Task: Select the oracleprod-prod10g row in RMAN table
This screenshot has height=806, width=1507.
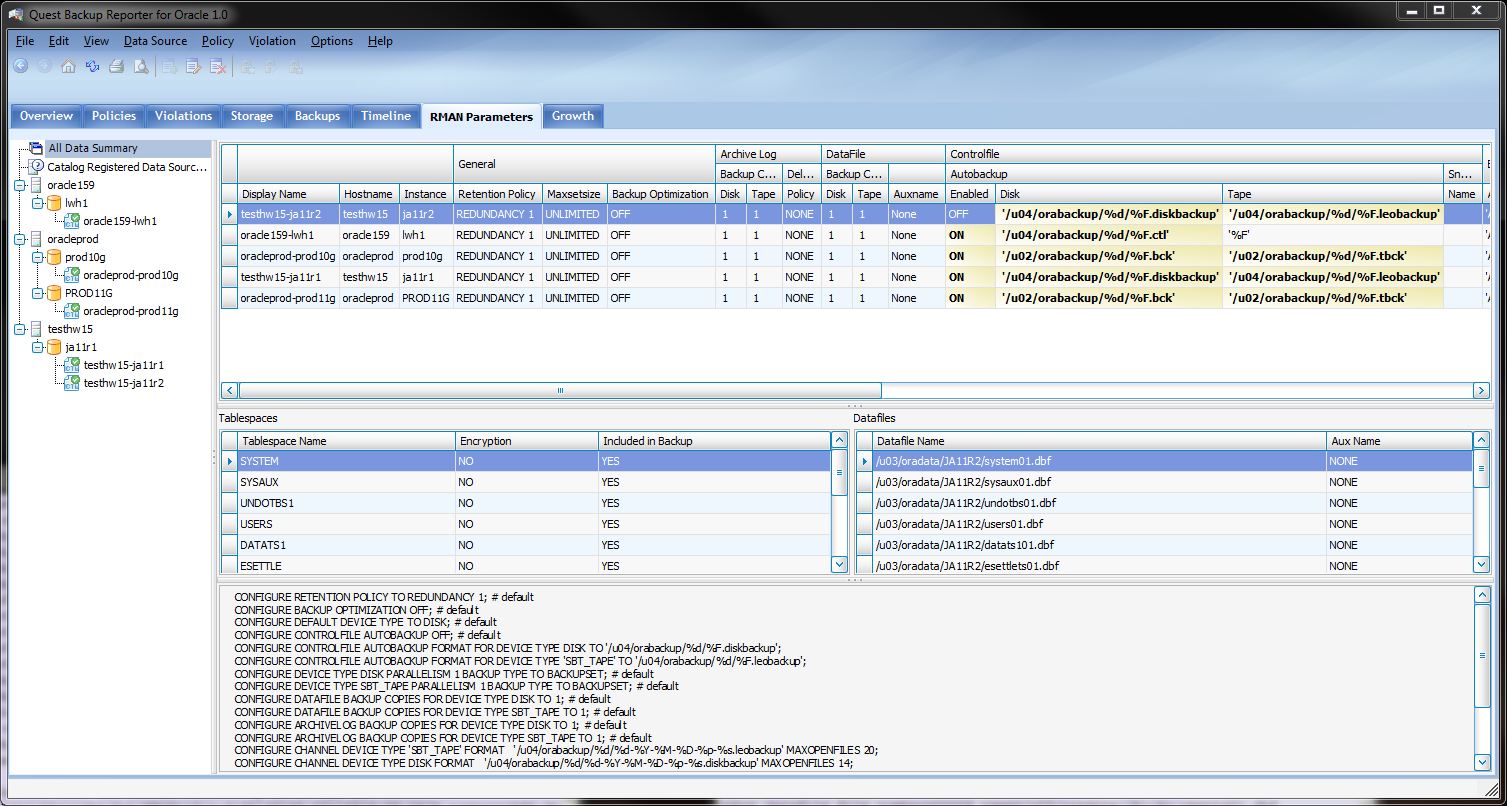Action: coord(855,256)
